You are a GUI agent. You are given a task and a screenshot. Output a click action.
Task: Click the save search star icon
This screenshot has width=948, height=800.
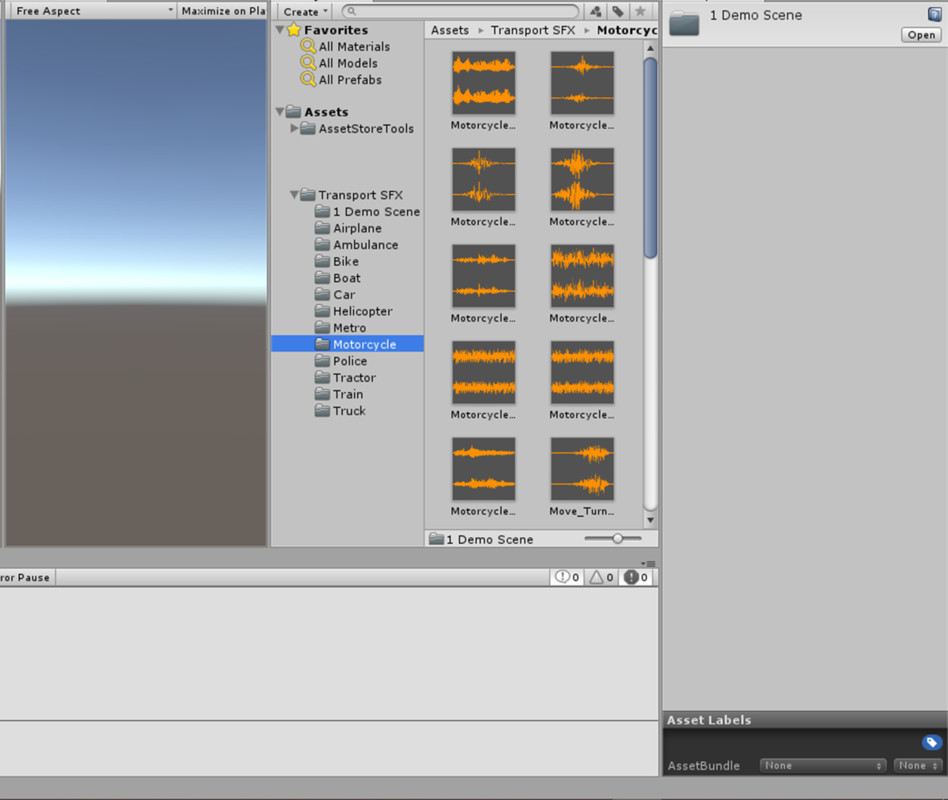[x=640, y=11]
